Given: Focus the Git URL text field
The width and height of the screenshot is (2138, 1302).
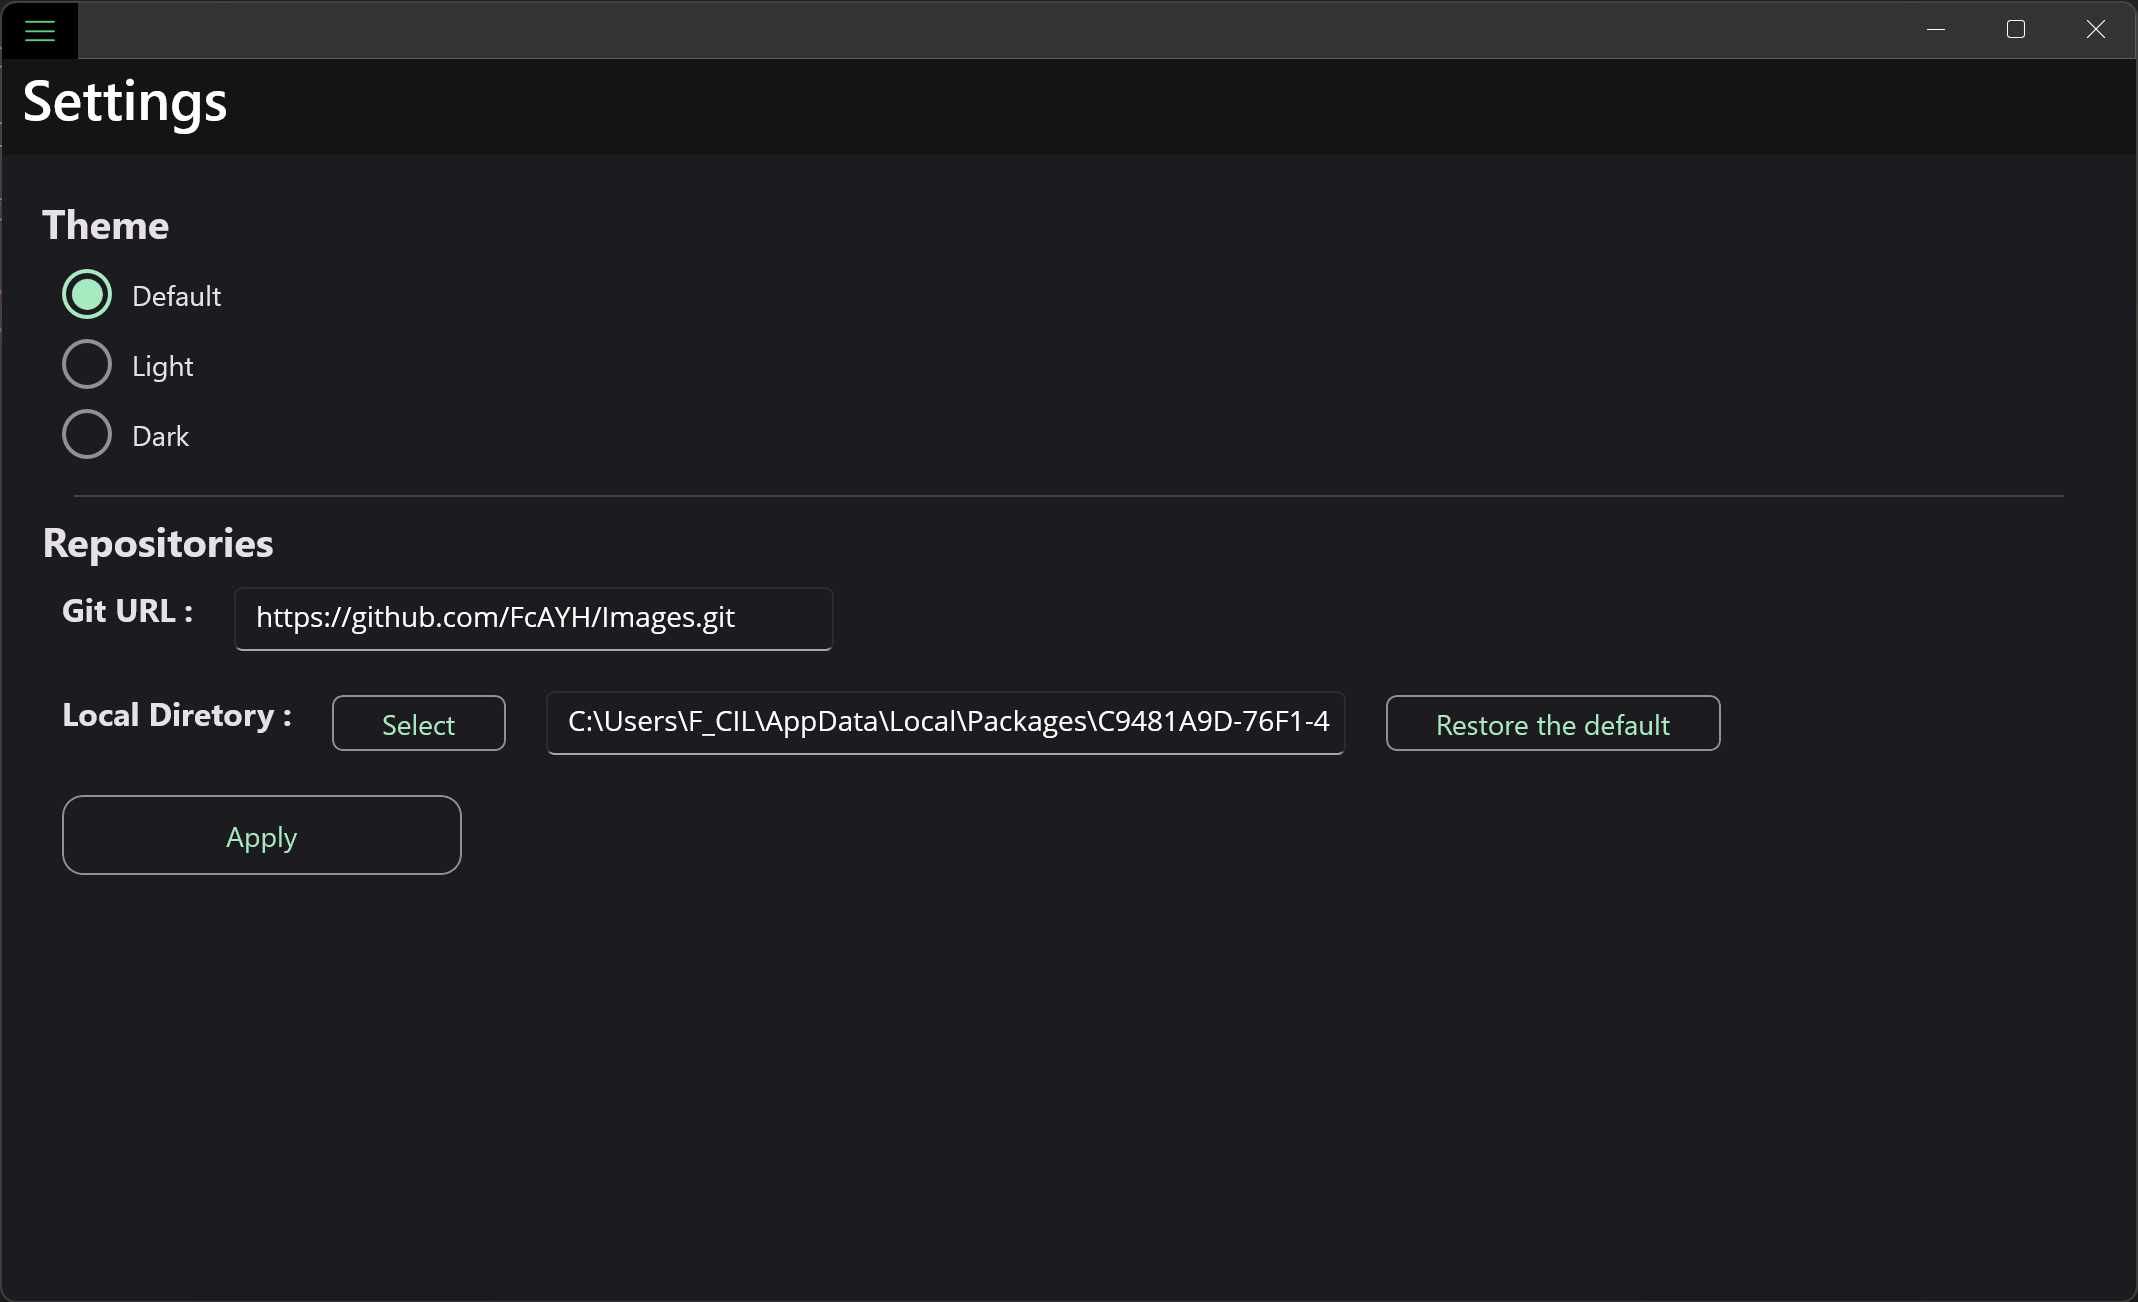Looking at the screenshot, I should pyautogui.click(x=533, y=618).
